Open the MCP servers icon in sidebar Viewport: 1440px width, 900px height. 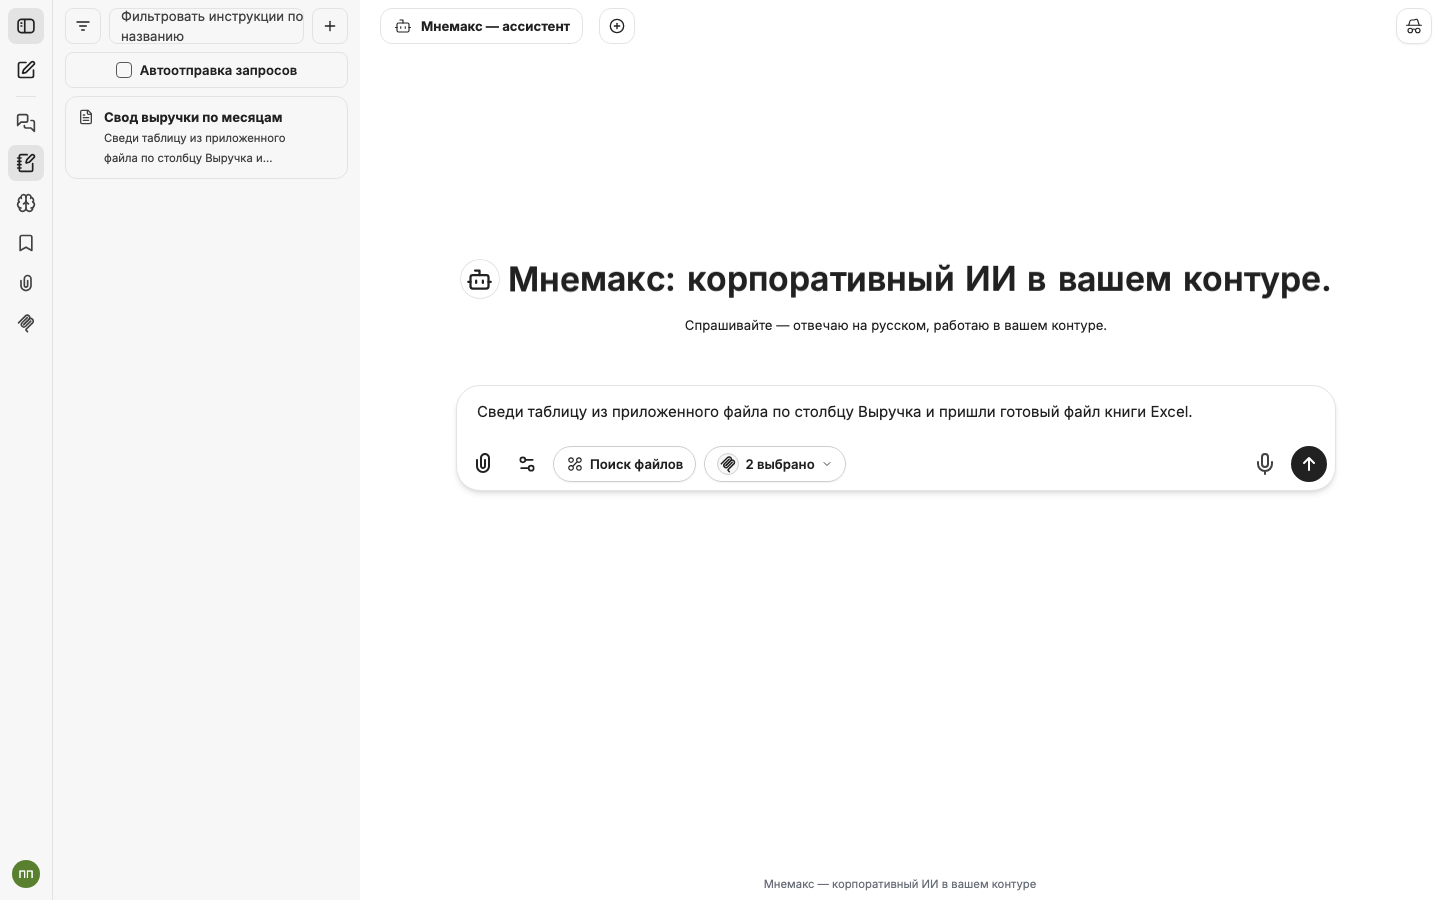click(x=26, y=323)
